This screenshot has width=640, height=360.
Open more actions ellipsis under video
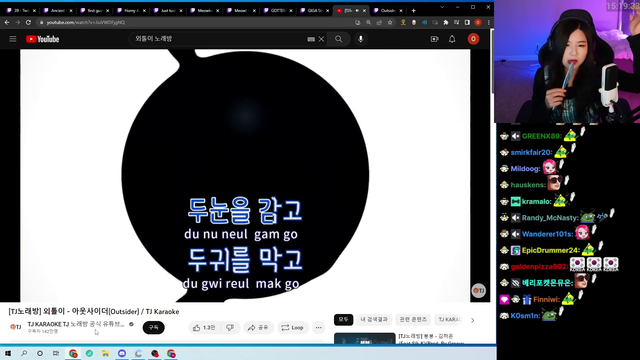(x=318, y=327)
